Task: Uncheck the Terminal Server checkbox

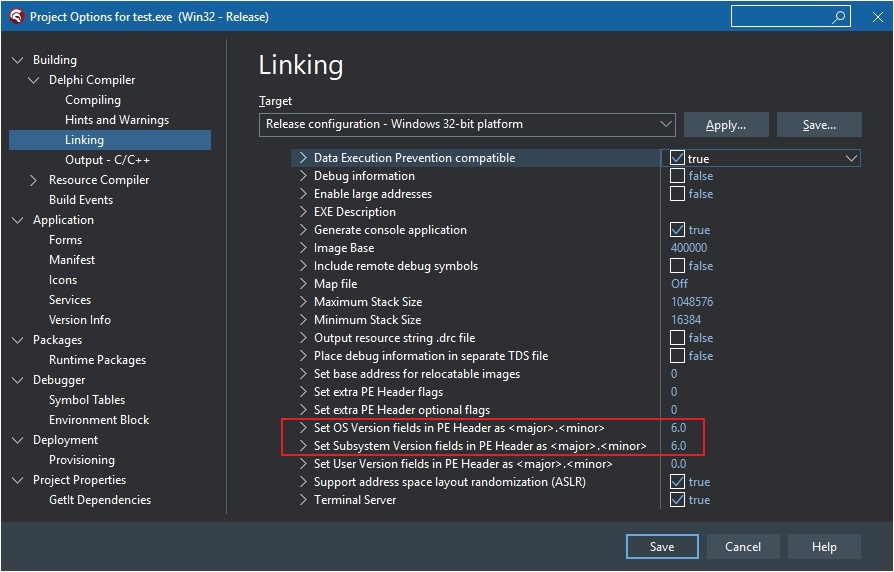Action: point(677,500)
